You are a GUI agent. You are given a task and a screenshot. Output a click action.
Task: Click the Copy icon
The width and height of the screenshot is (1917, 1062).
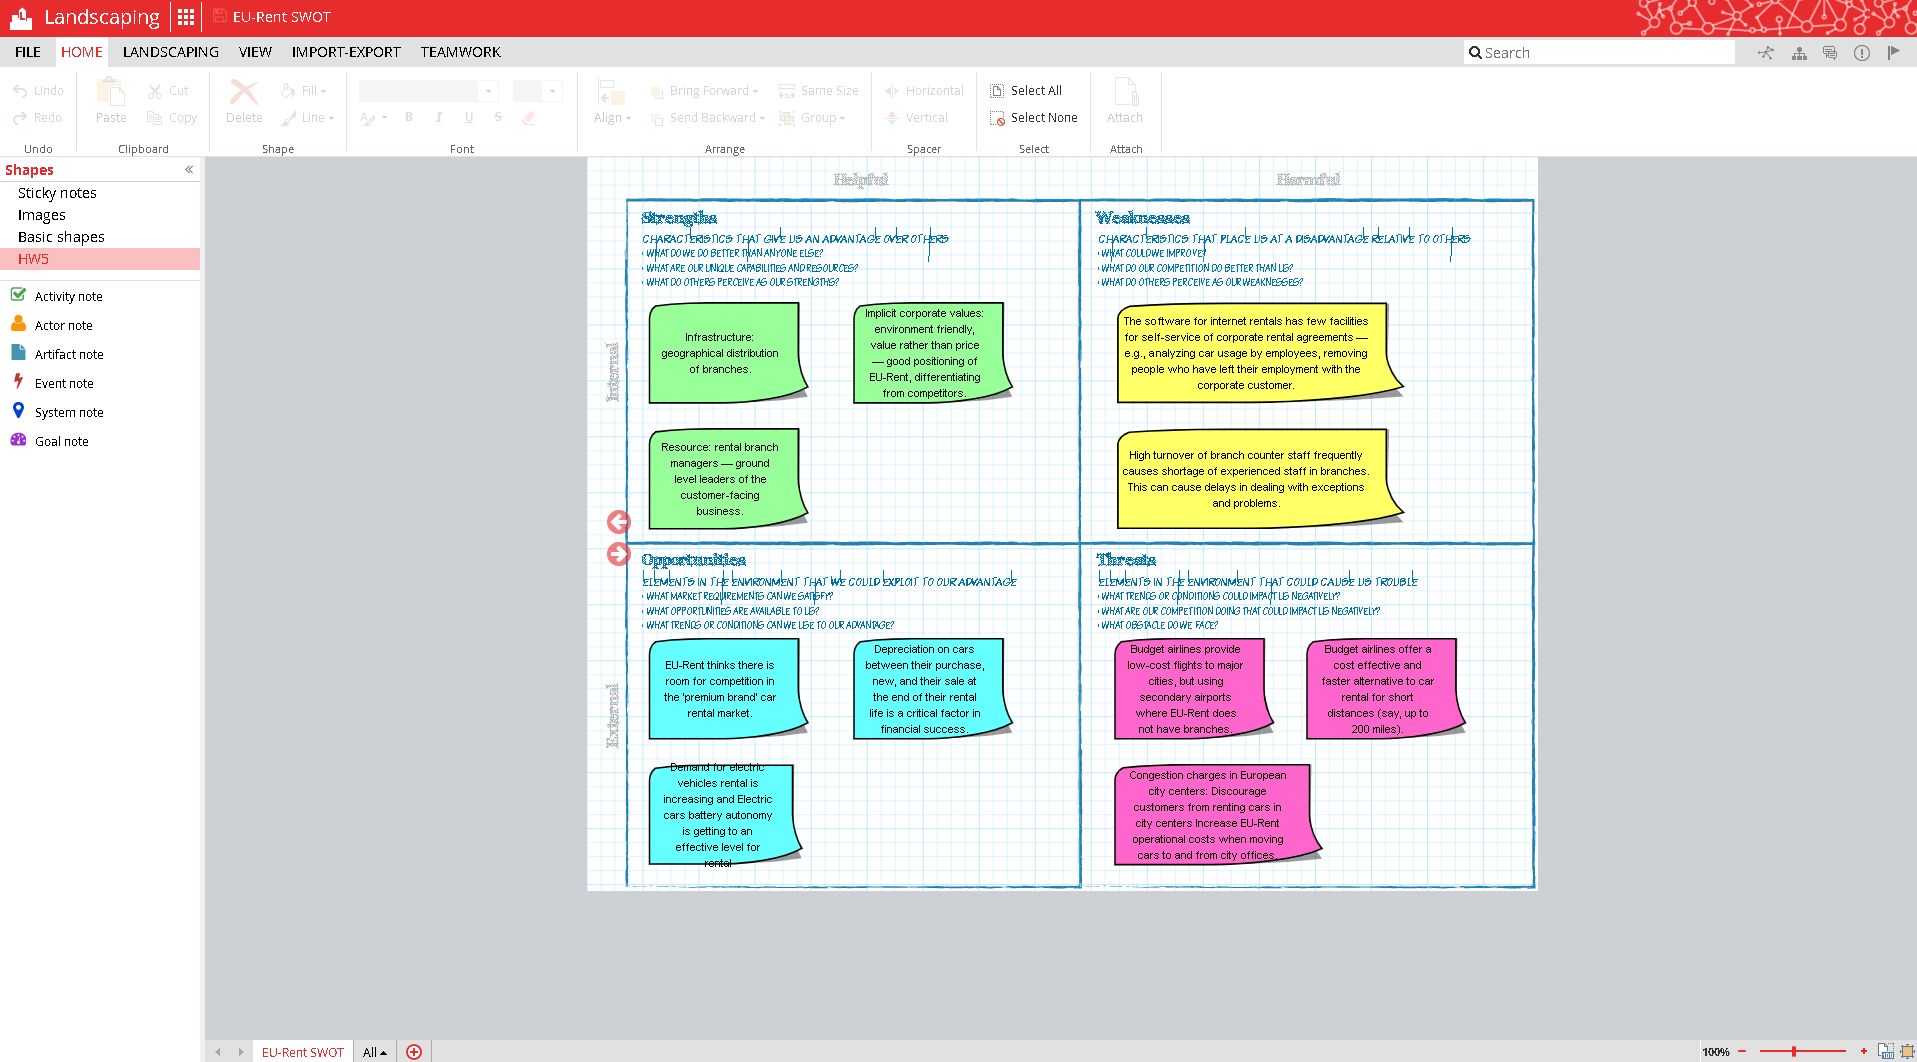155,118
